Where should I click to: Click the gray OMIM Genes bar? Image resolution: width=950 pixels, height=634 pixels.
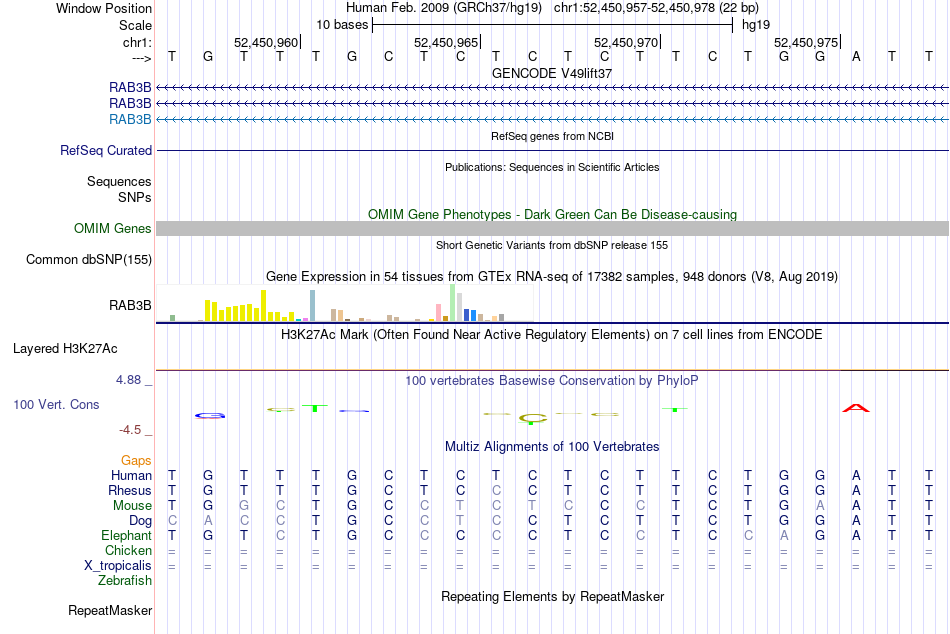click(x=552, y=229)
